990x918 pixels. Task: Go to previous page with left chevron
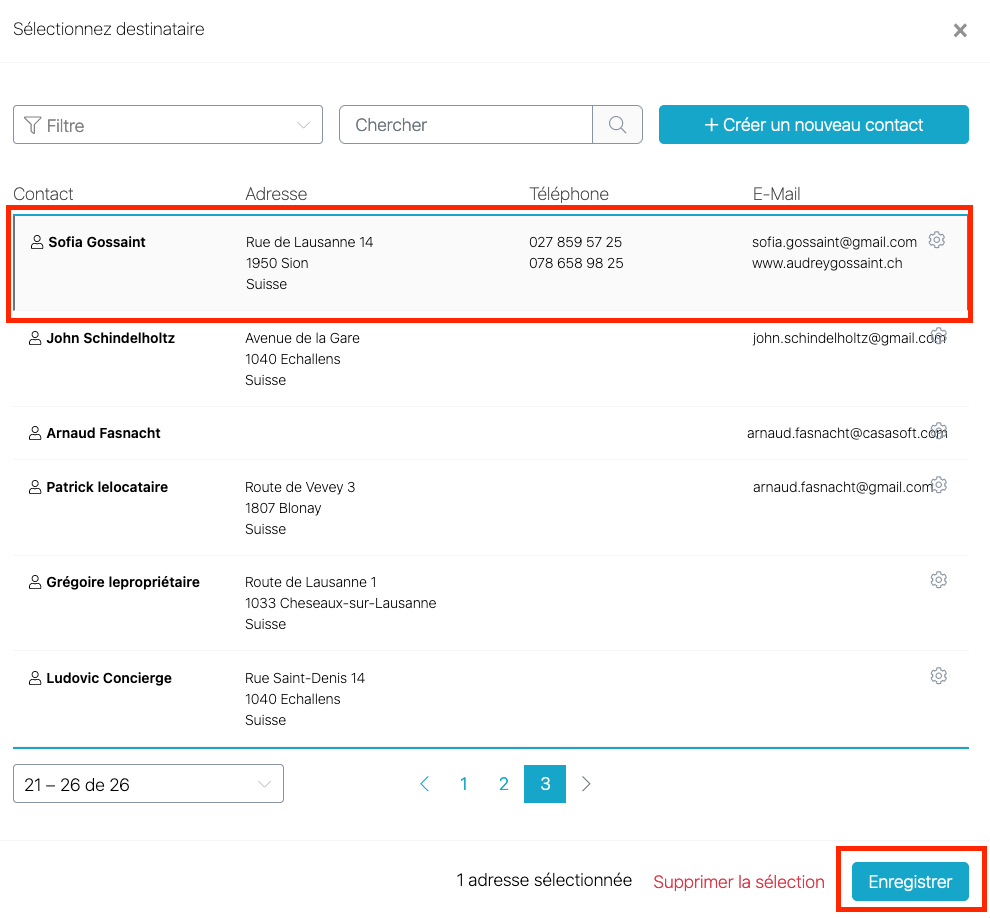(x=424, y=784)
